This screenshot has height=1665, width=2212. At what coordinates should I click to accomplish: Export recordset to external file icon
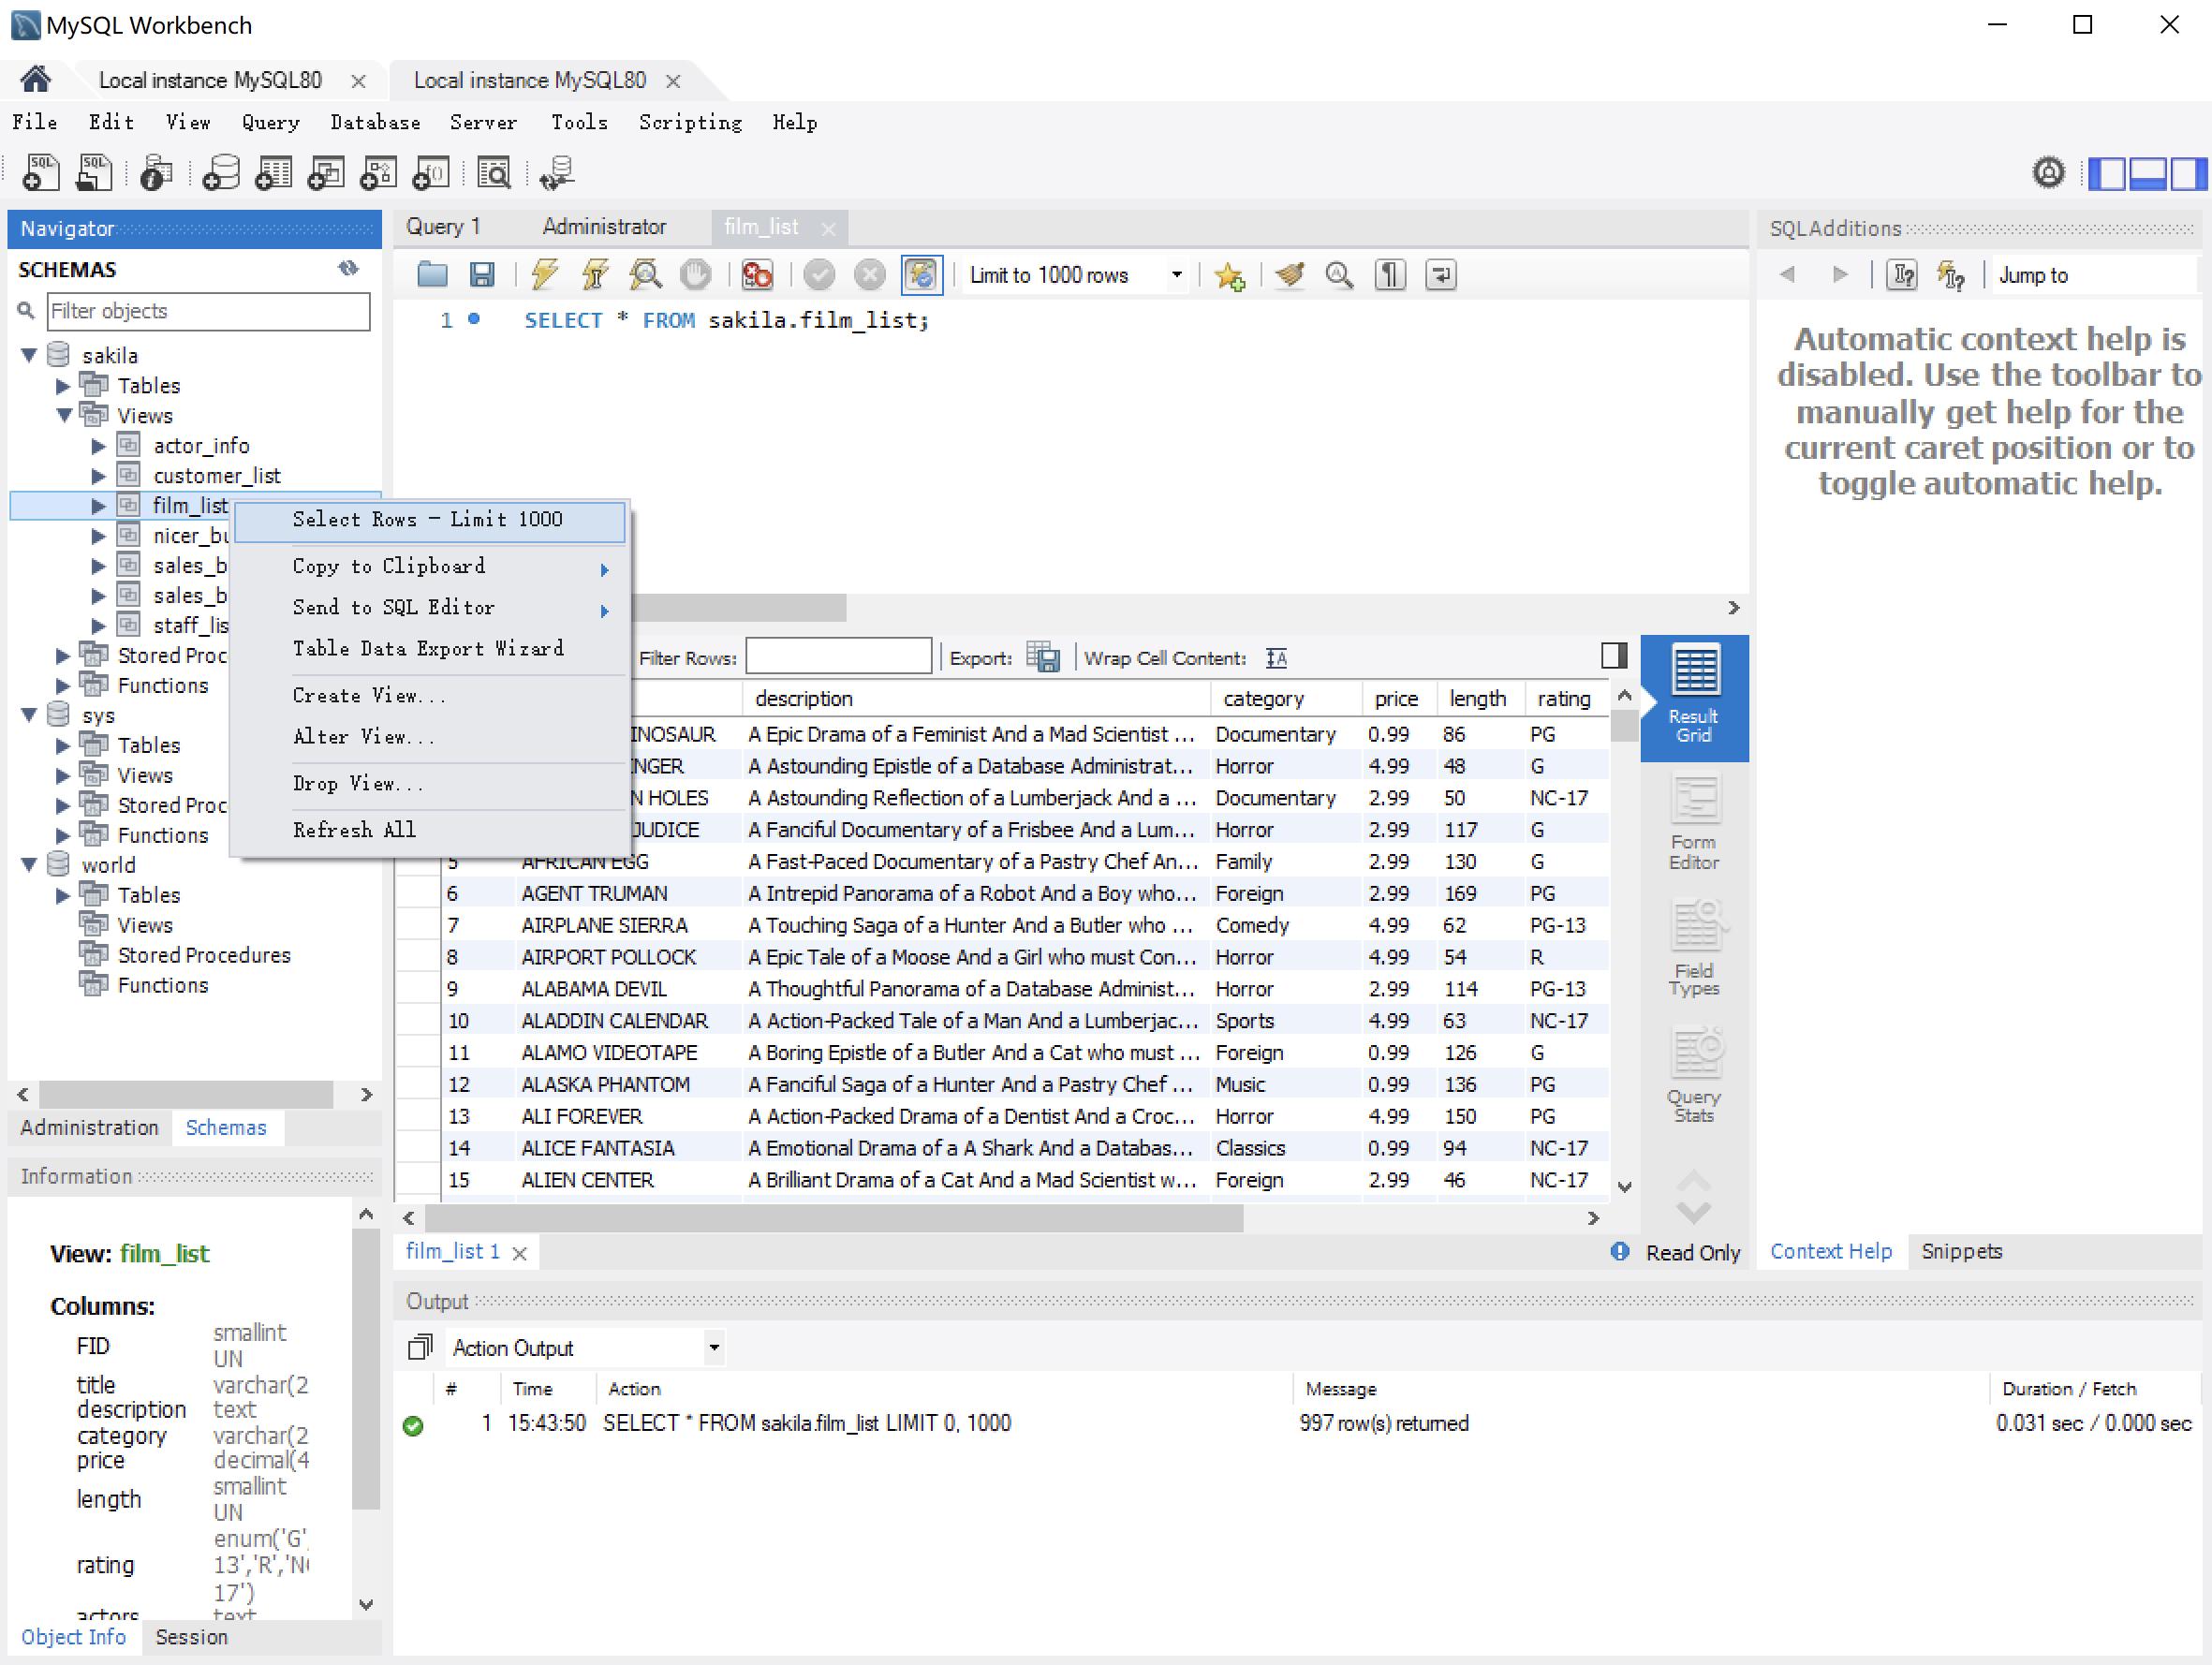click(1043, 657)
